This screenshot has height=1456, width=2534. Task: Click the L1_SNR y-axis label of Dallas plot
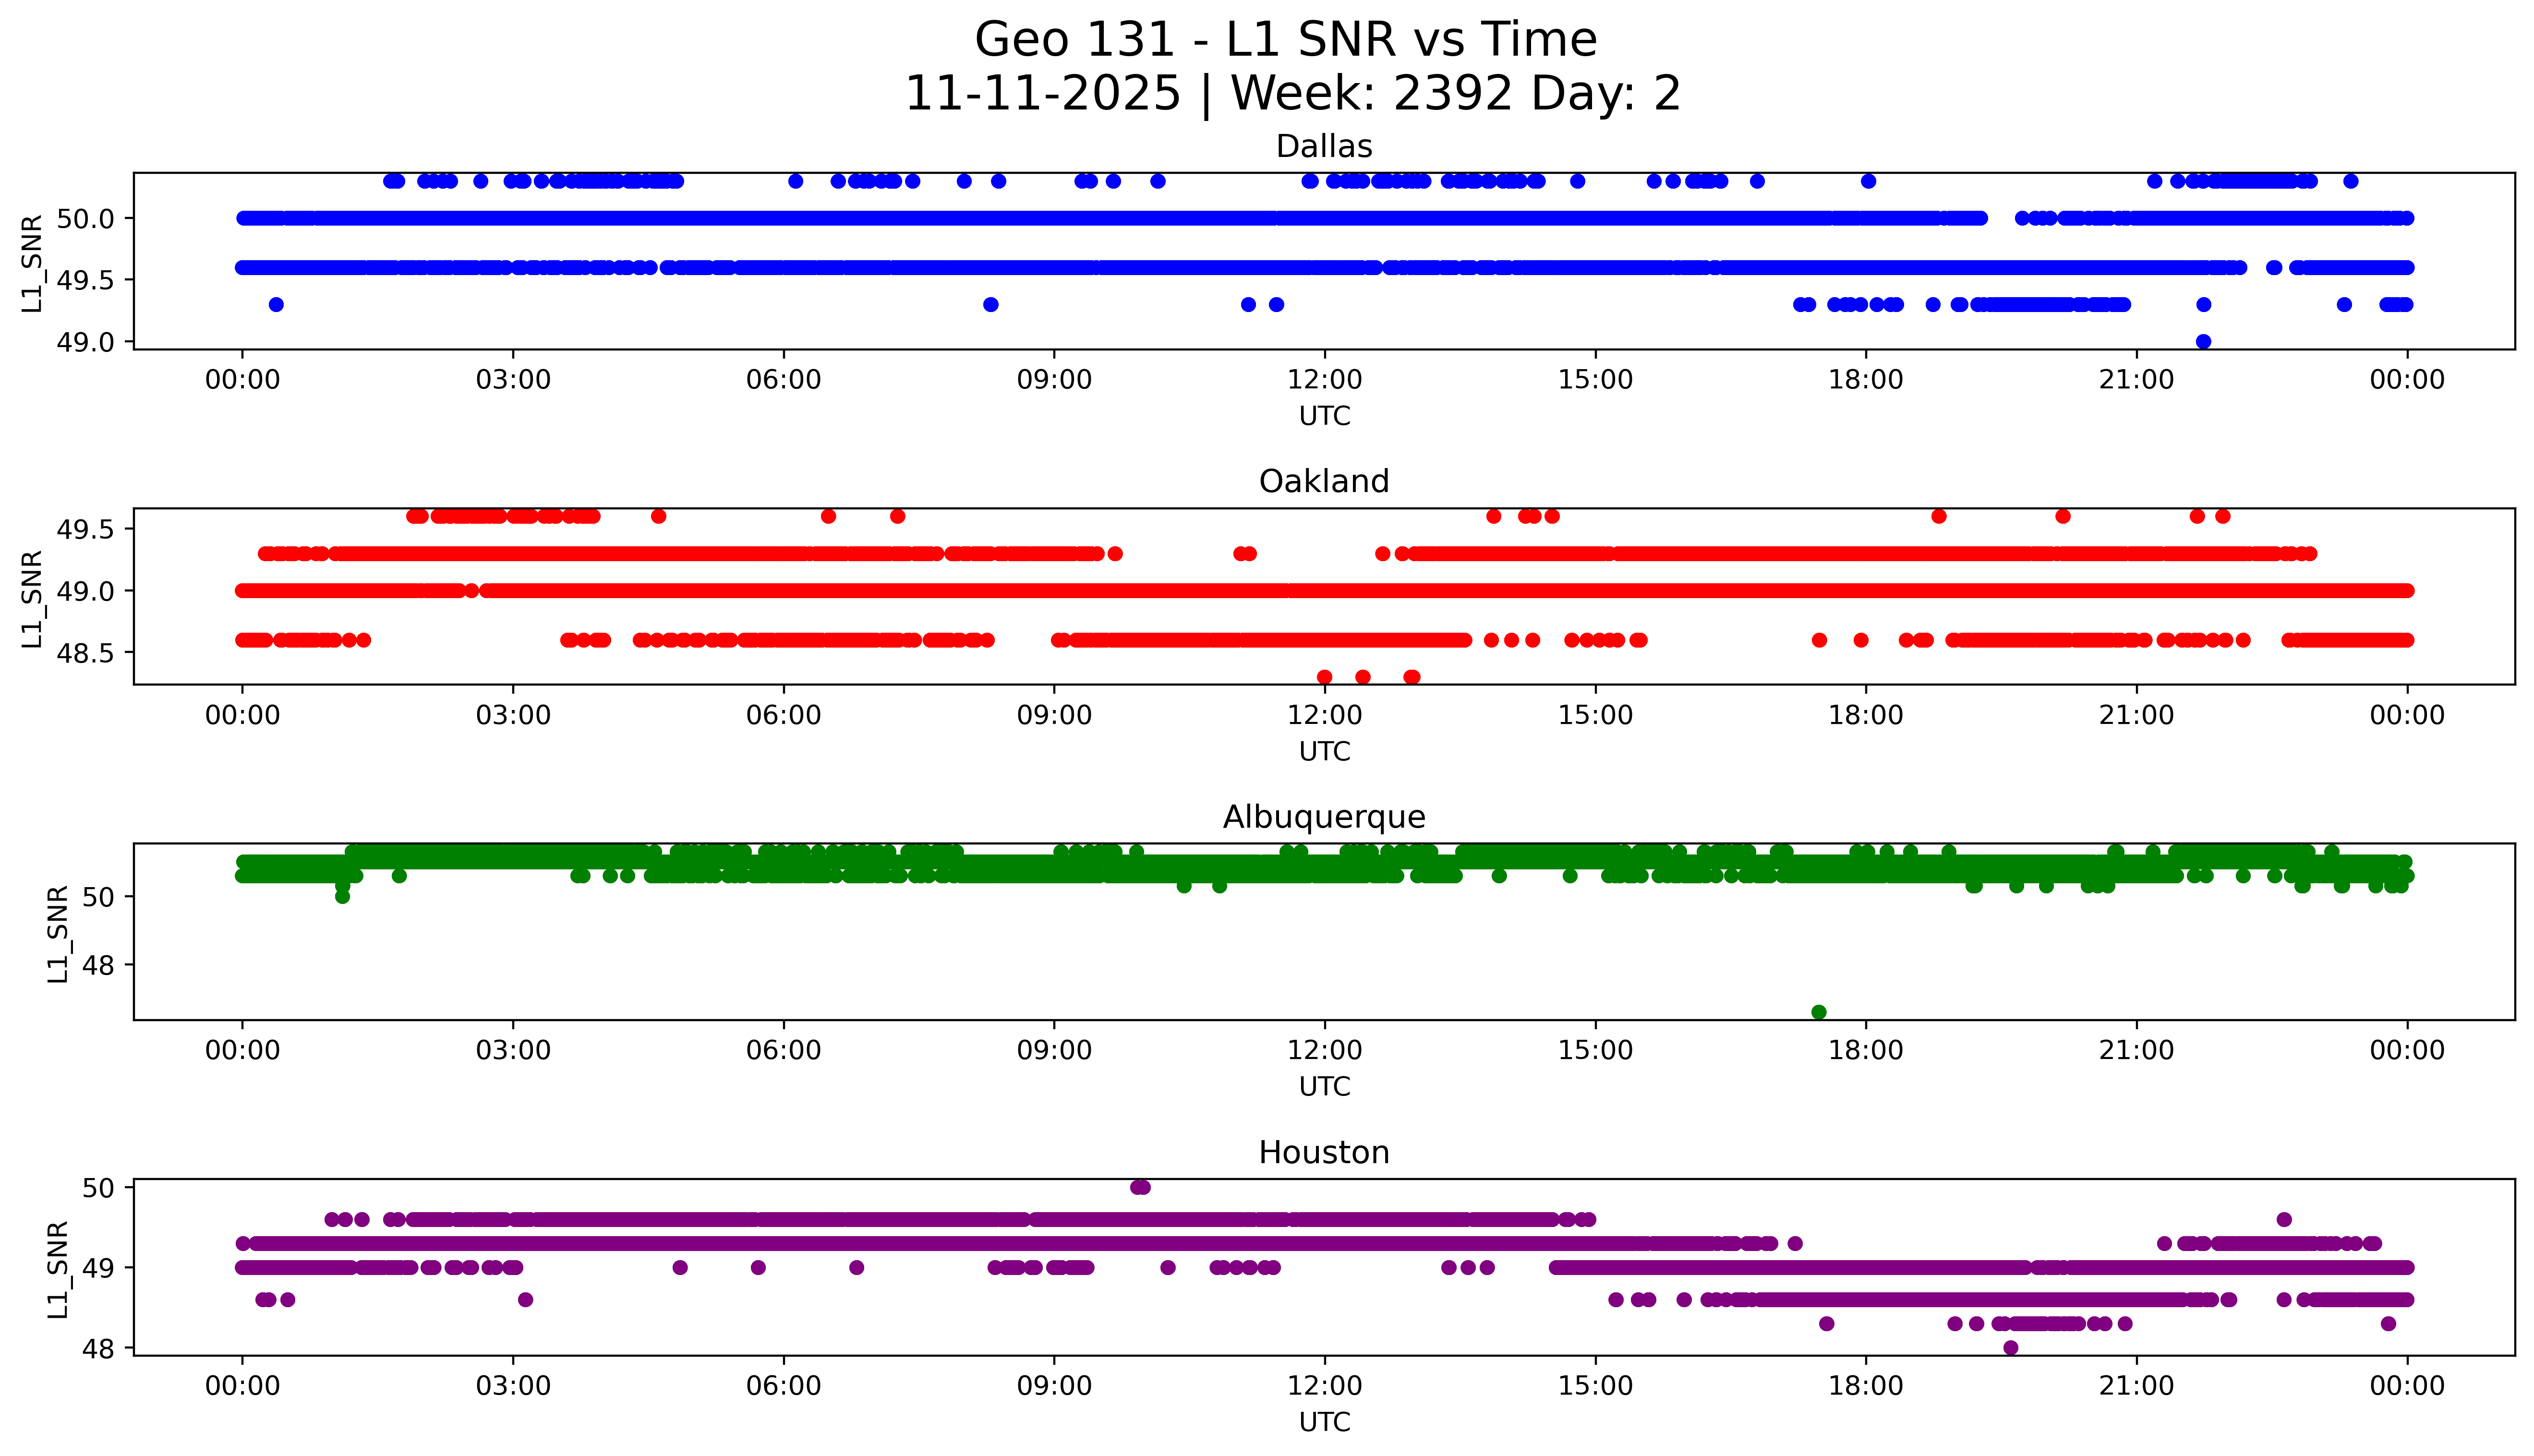[32, 263]
